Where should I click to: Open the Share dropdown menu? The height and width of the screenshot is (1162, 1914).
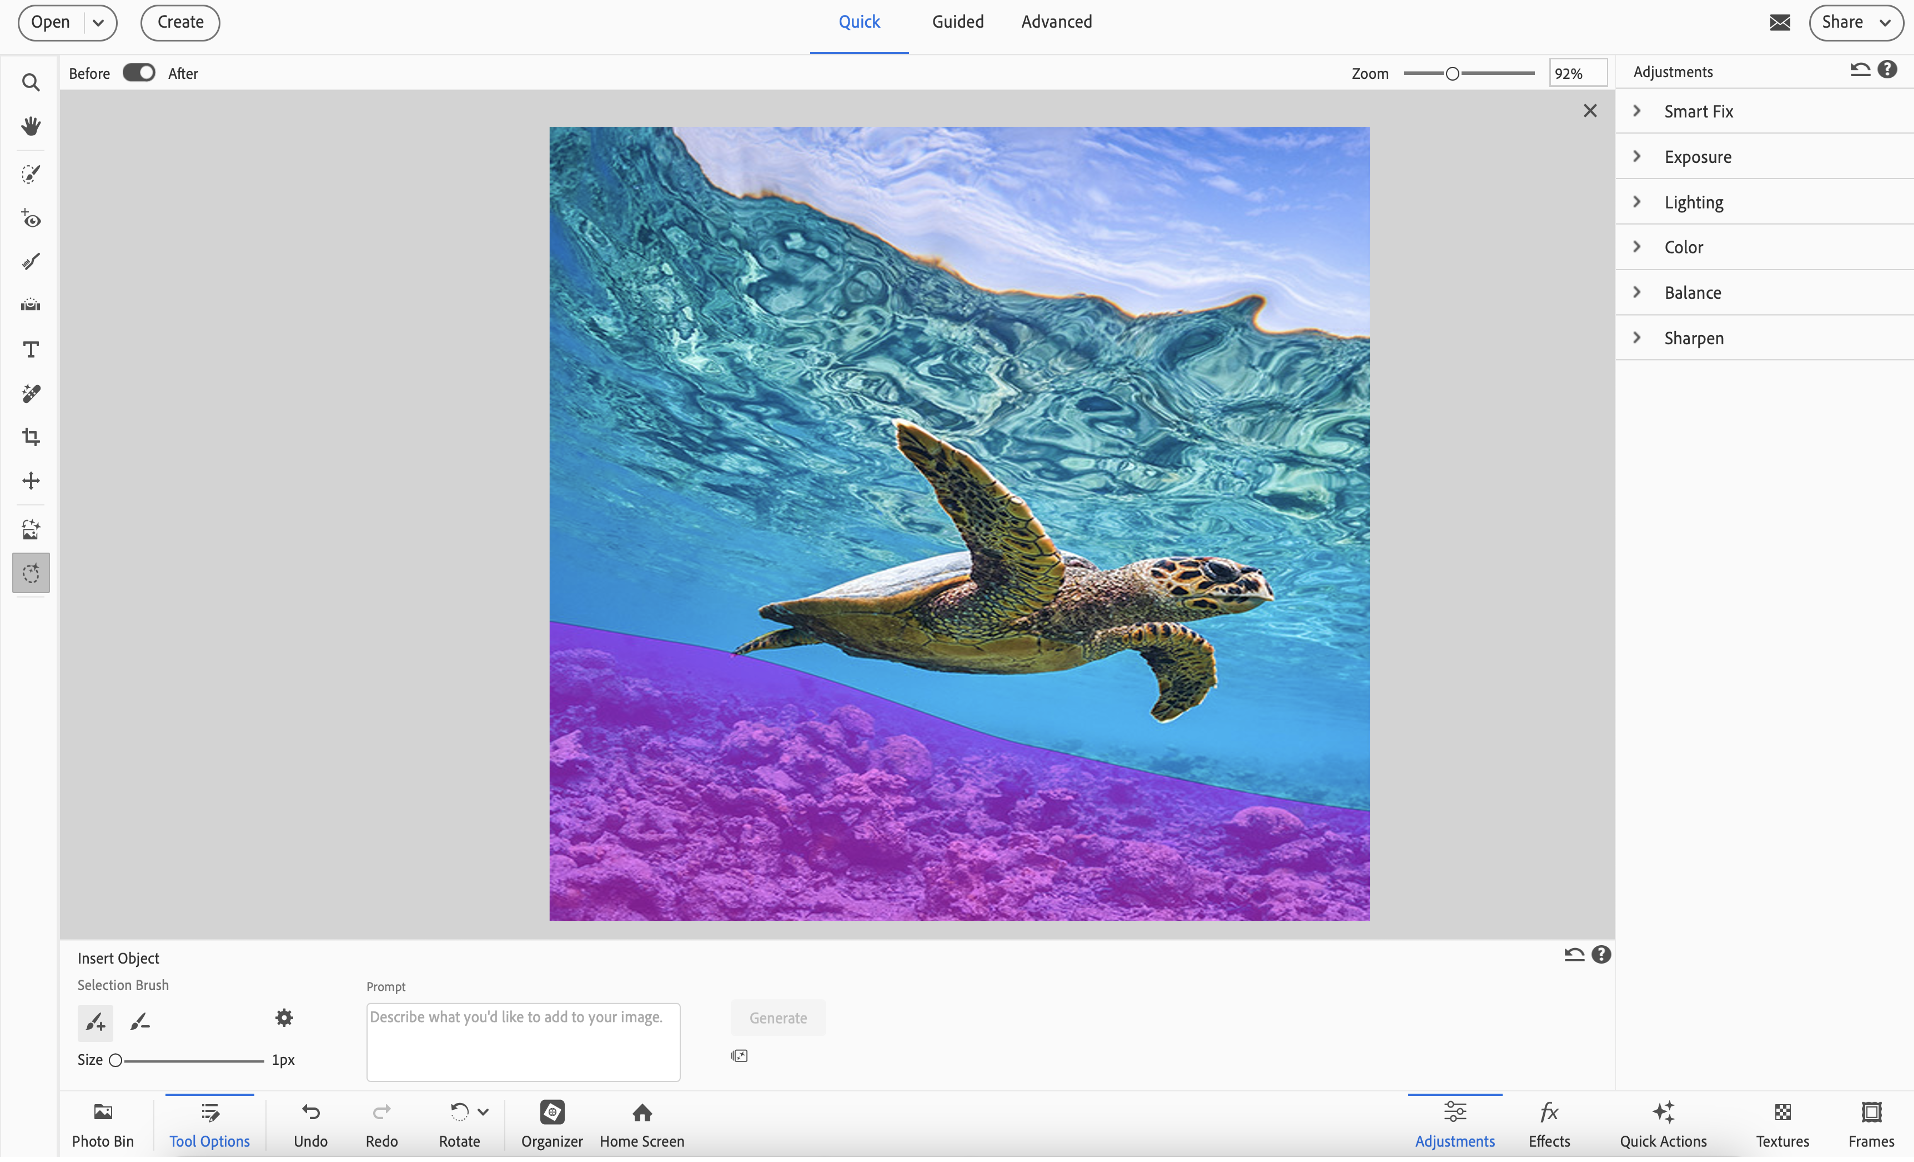click(1855, 22)
